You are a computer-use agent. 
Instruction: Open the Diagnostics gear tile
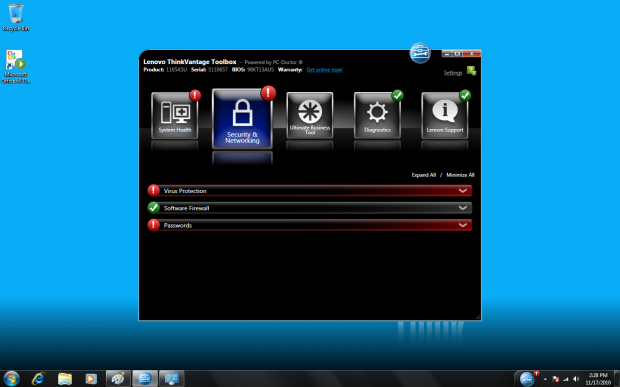point(377,115)
